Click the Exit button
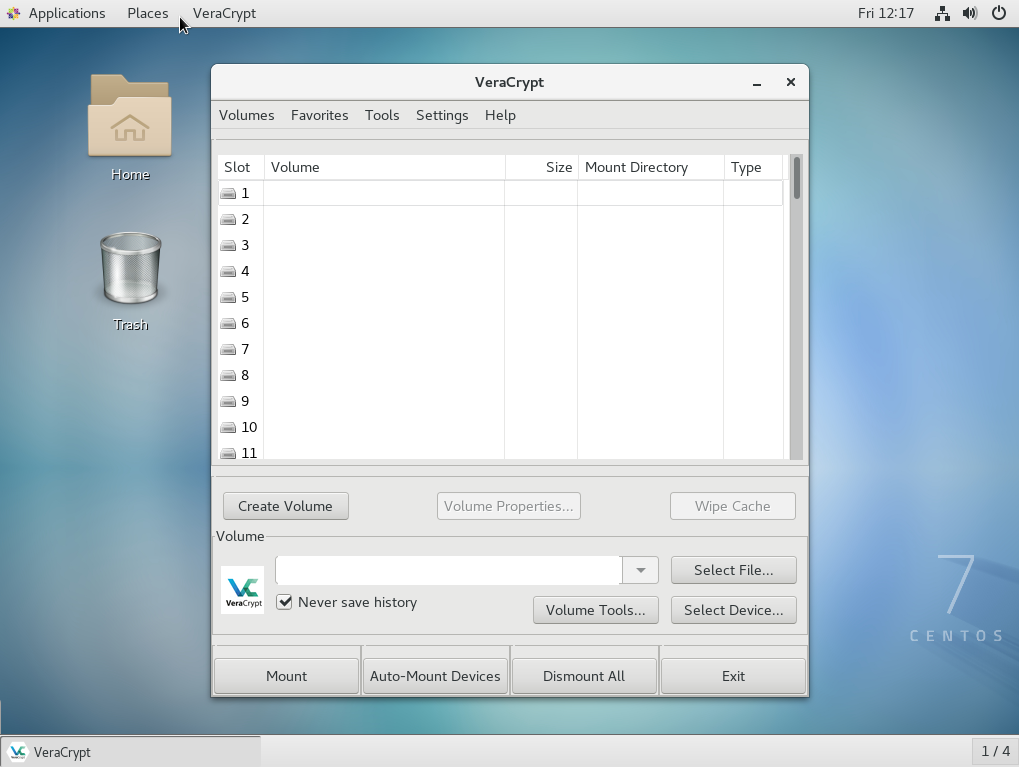 pyautogui.click(x=733, y=676)
